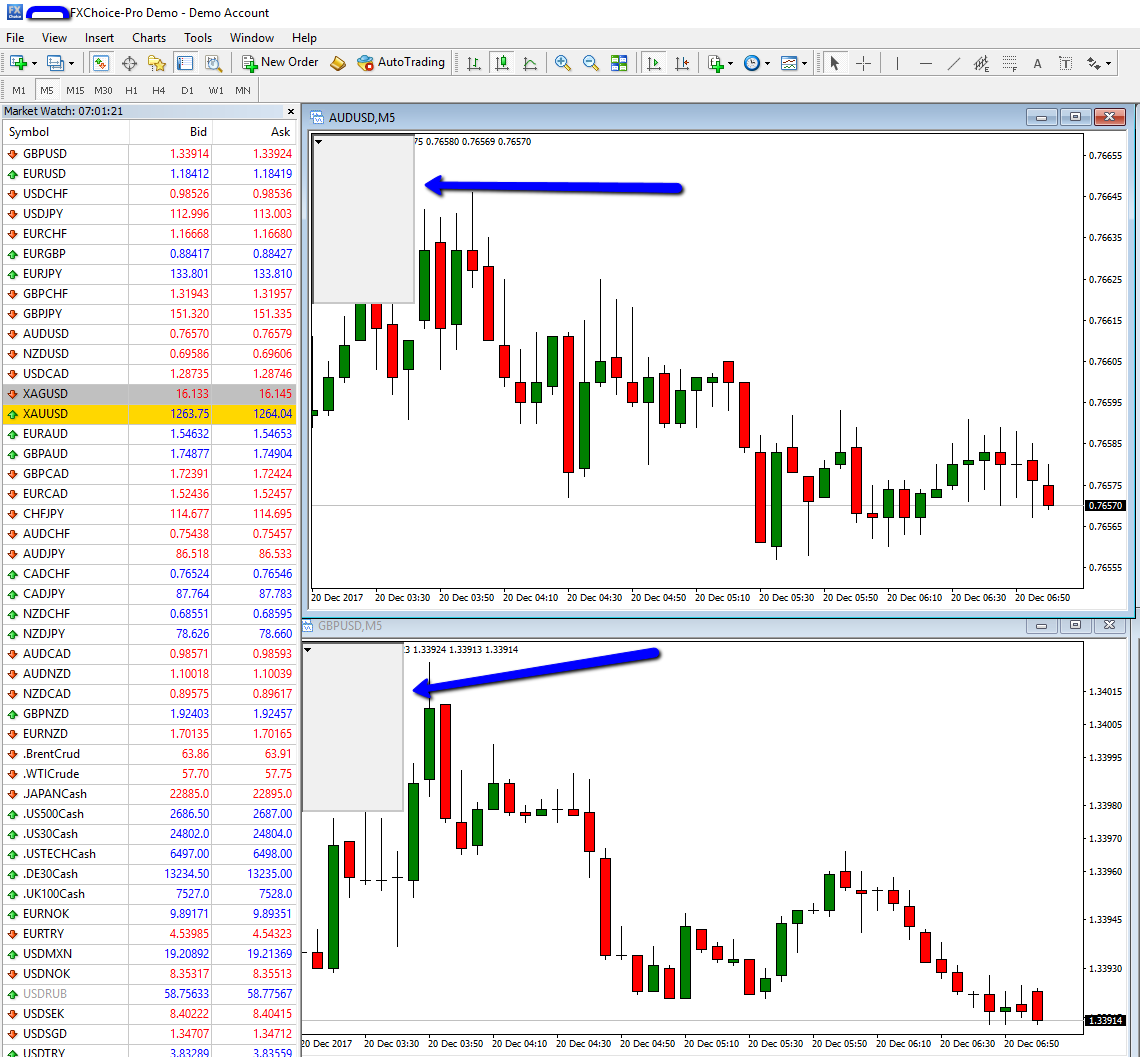Expand the Periods dropdown arrow

tap(767, 64)
